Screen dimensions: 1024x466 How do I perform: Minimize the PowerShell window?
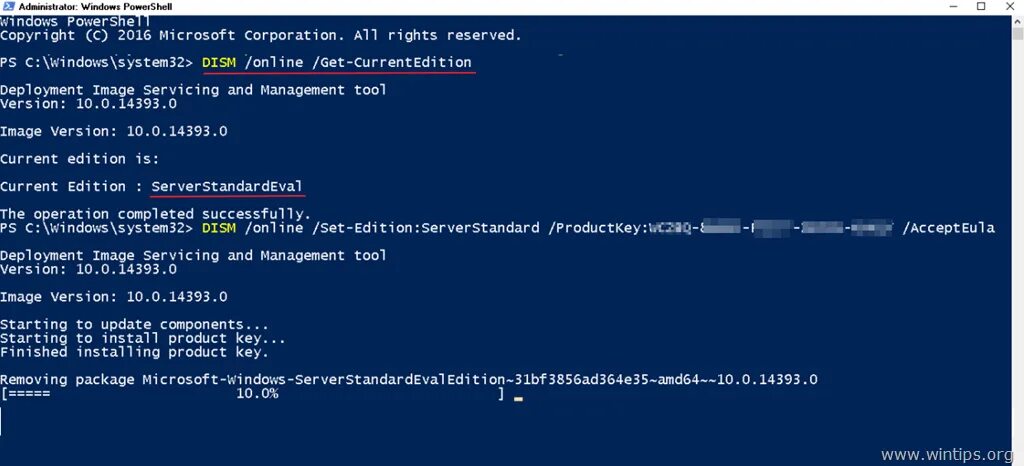point(952,7)
